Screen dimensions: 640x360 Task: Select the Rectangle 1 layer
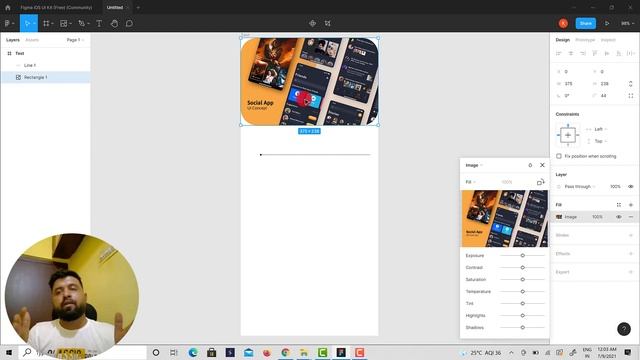point(46,77)
